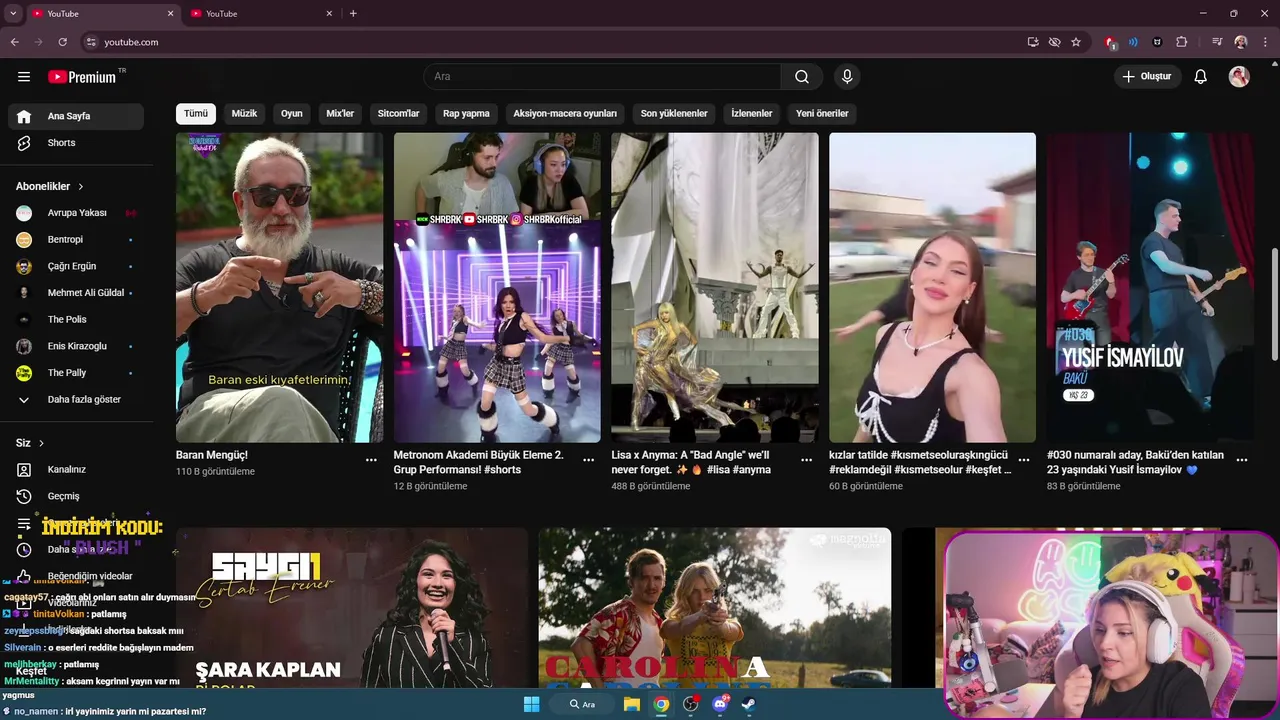Open the browser media controls icon
Screen dimensions: 1280x720
click(1217, 42)
